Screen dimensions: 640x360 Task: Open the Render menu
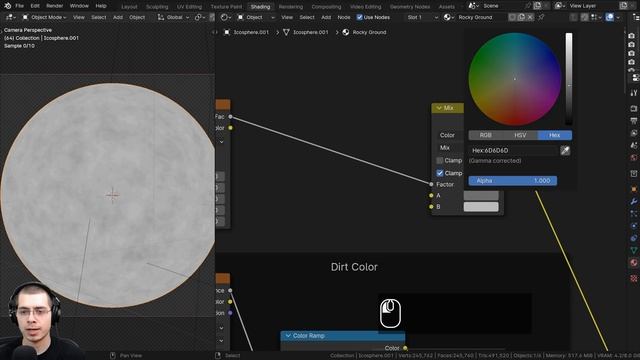(54, 6)
